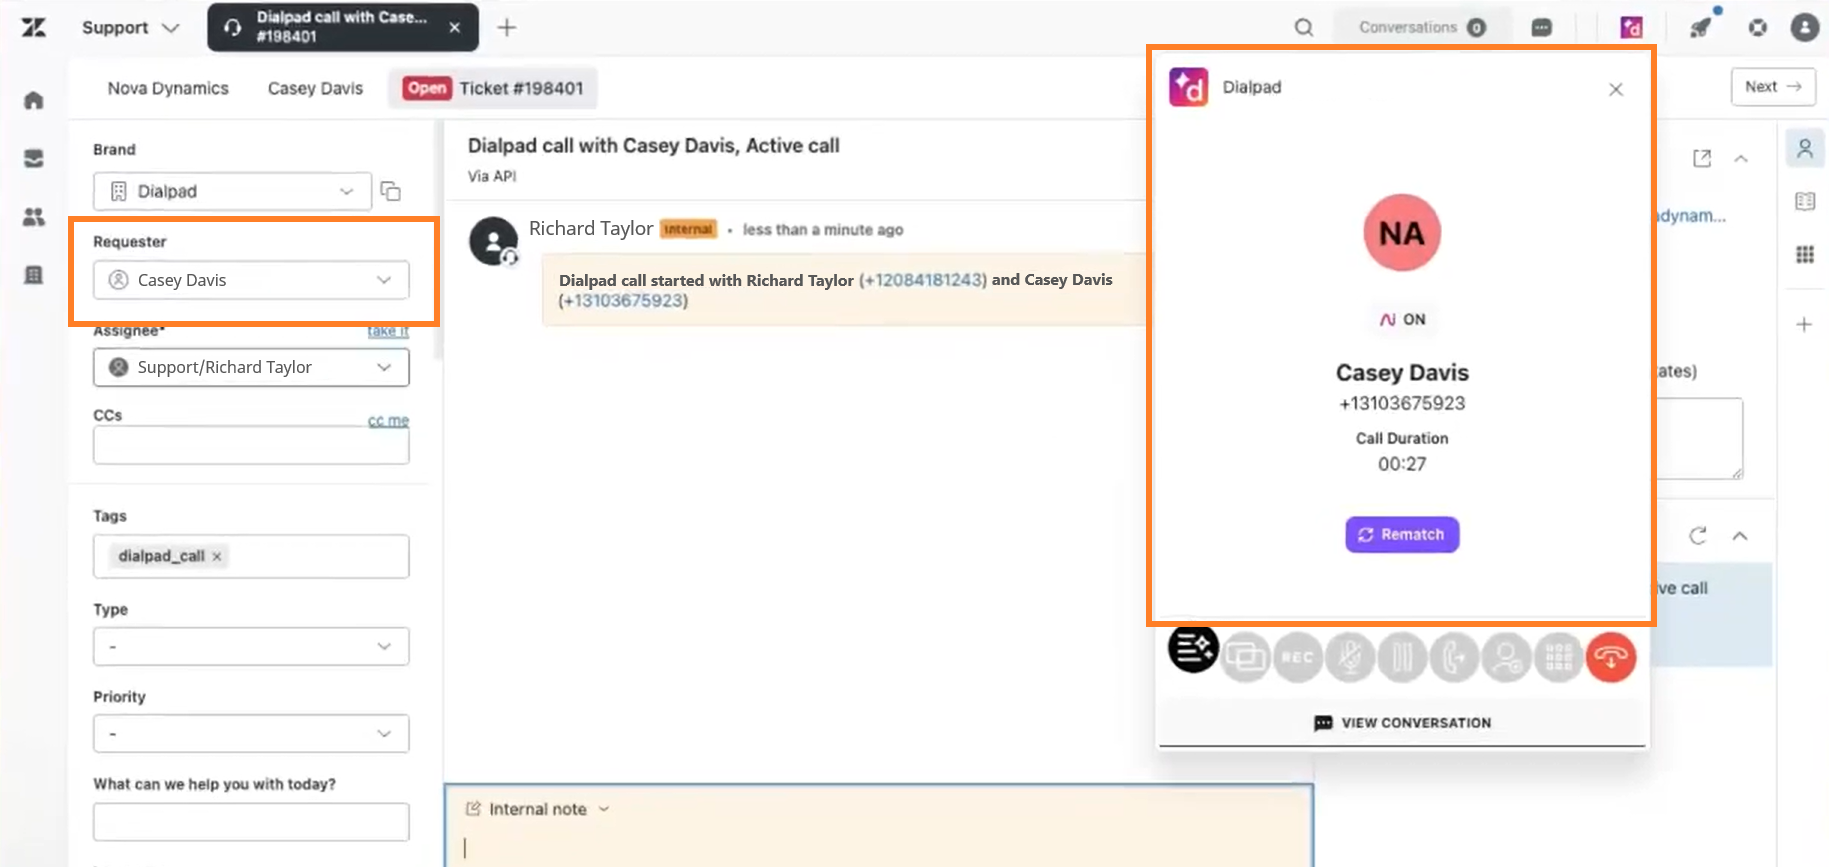
Task: Open the Support workspace dropdown
Action: coord(130,28)
